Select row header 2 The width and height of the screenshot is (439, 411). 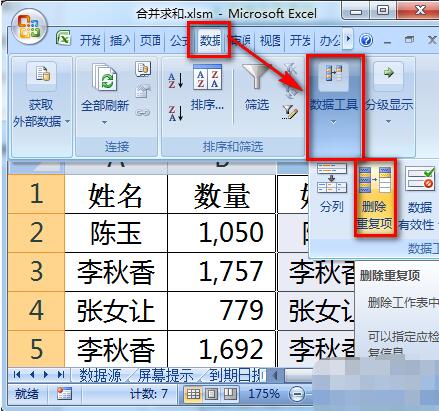click(36, 233)
